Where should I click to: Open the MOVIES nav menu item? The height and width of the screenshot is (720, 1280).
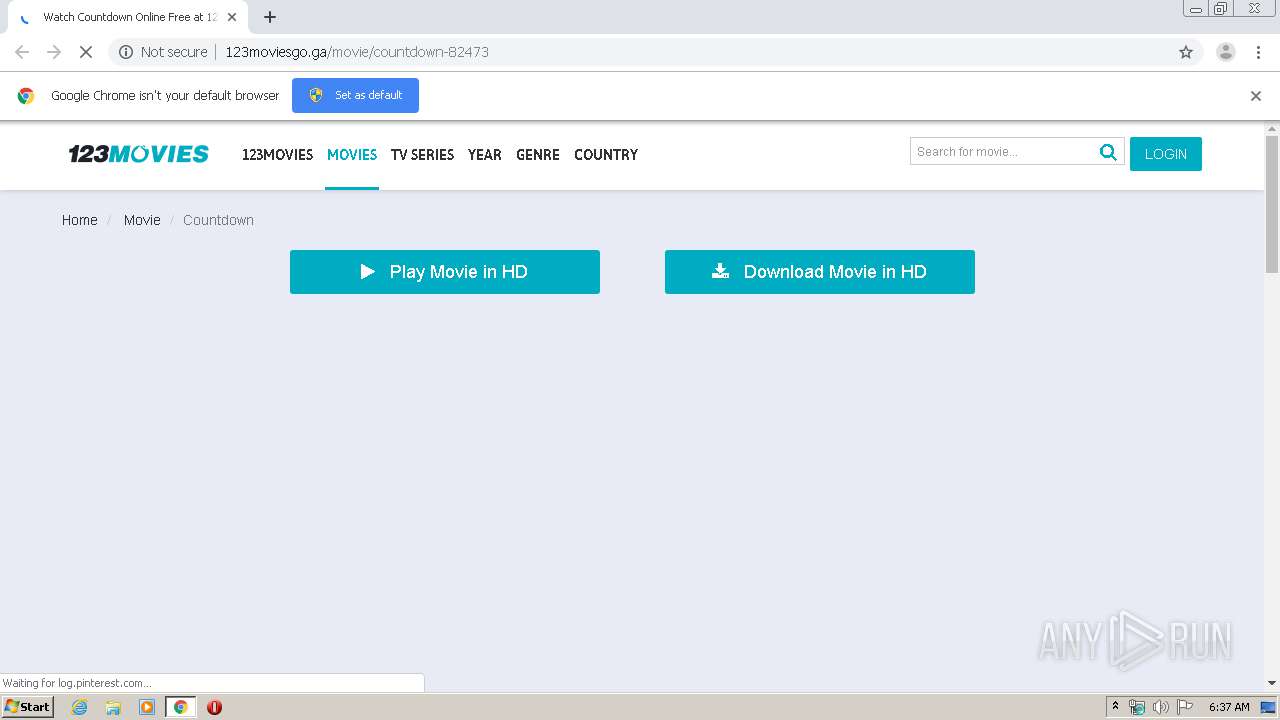click(x=352, y=155)
